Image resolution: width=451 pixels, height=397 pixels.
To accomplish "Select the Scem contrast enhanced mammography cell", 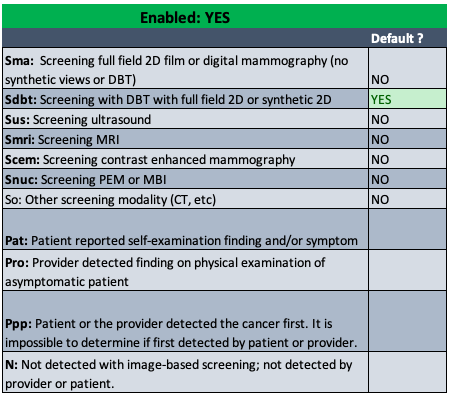I will (186, 159).
